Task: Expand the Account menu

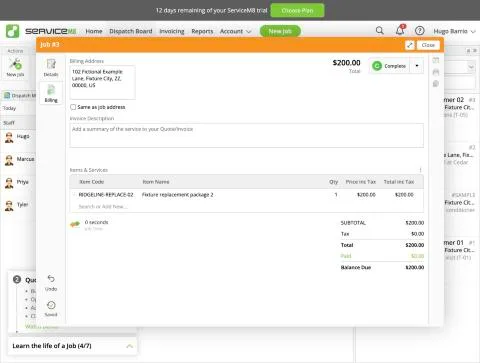Action: pos(236,31)
